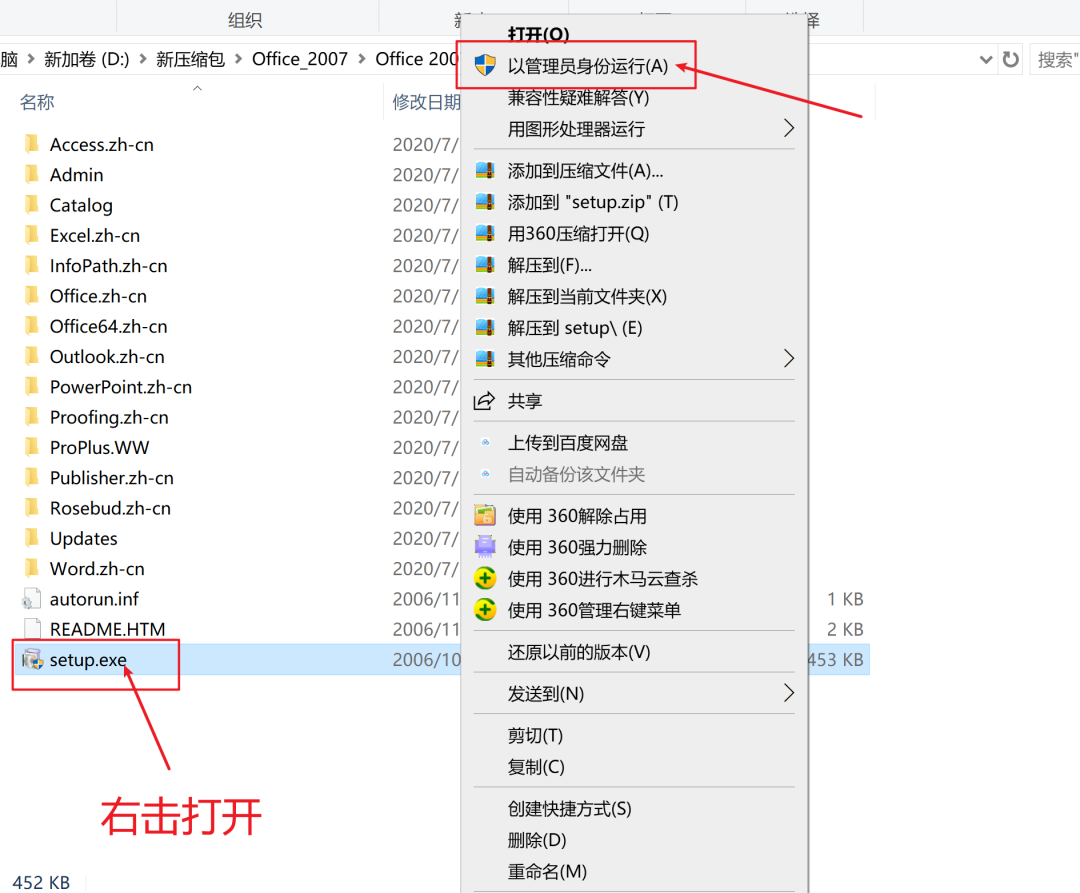The image size is (1080, 893).
Task: Click the purple icon beside 使用360强力删除
Action: click(485, 546)
